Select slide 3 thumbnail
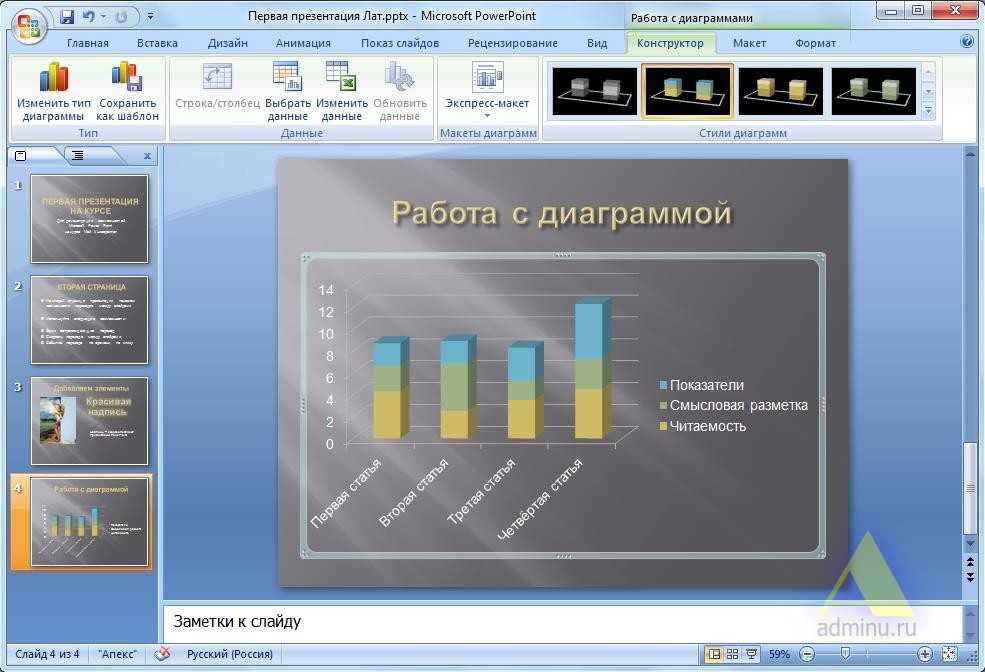The width and height of the screenshot is (985, 672). [x=89, y=421]
